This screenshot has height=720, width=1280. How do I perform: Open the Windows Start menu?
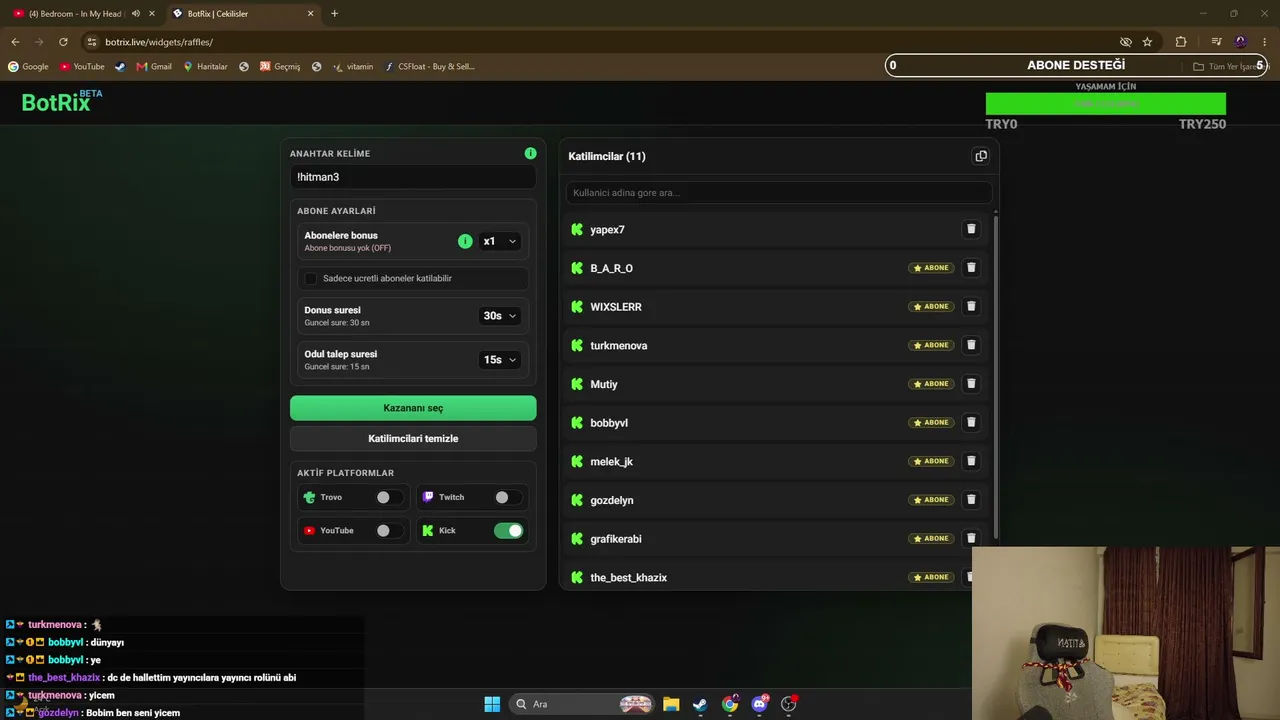(x=492, y=704)
